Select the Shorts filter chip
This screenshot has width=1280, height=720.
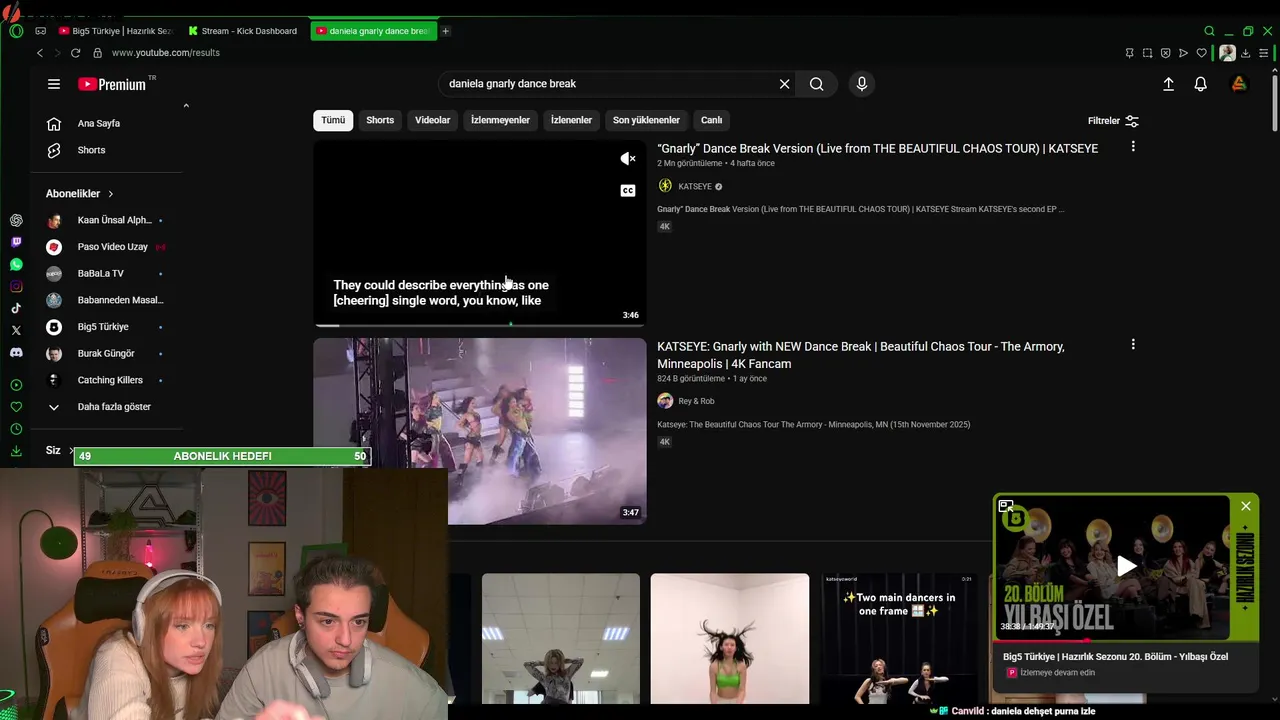point(380,120)
